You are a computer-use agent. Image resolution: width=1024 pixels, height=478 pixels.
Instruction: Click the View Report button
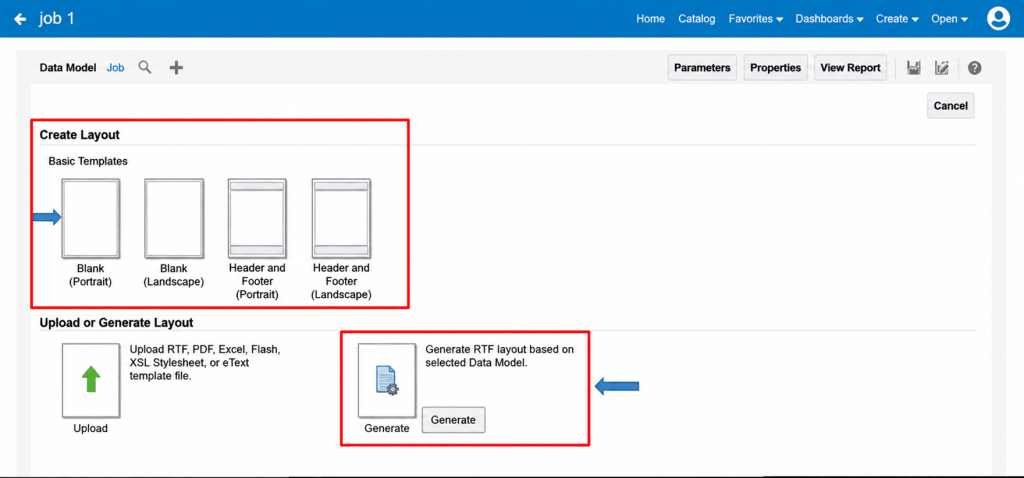[x=850, y=68]
